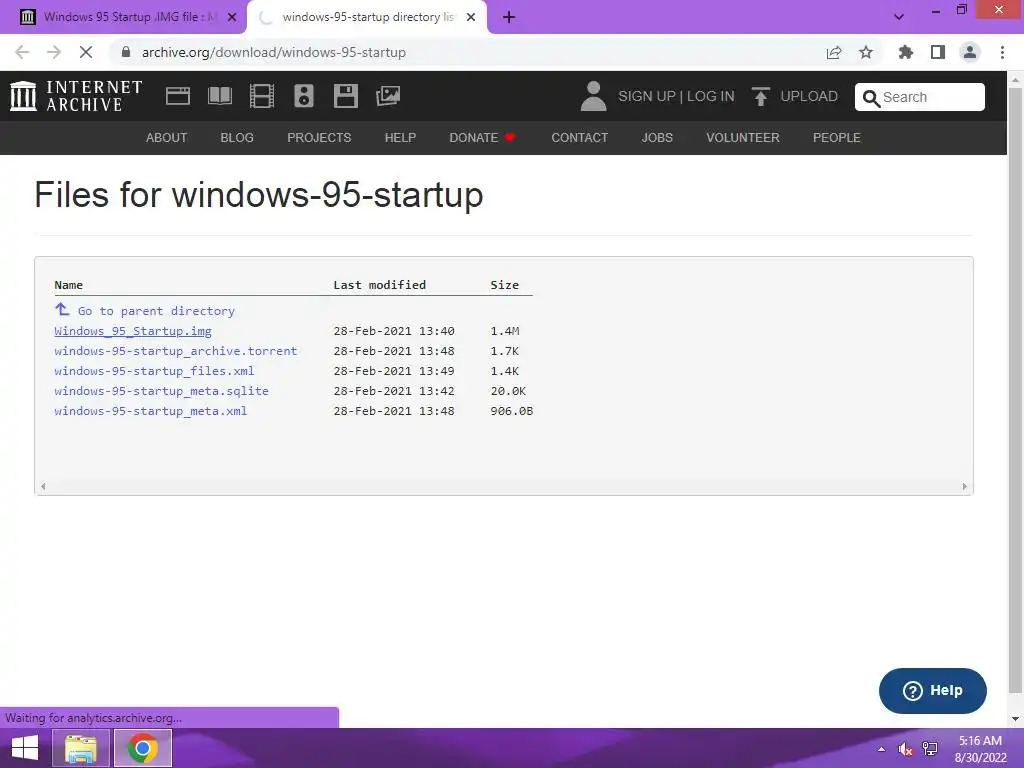Click the magnifier icon in Search box
This screenshot has width=1024, height=768.
click(x=871, y=98)
